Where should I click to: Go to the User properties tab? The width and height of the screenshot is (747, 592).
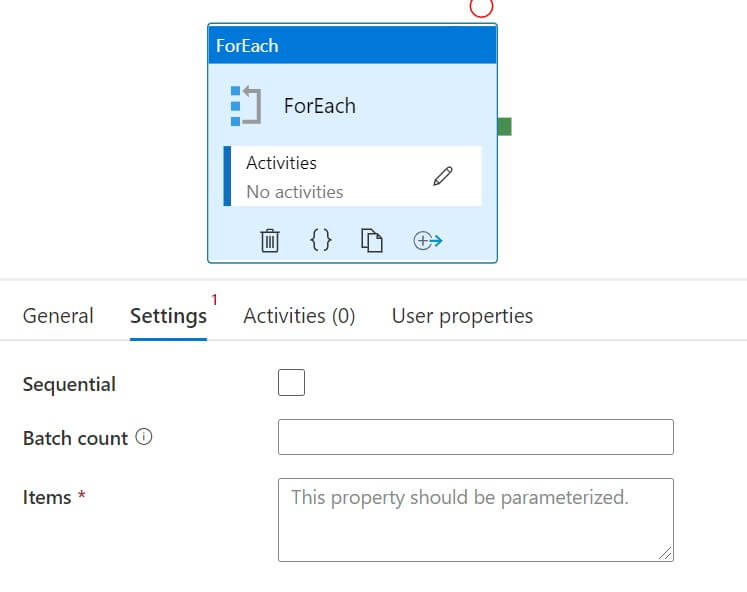[462, 316]
